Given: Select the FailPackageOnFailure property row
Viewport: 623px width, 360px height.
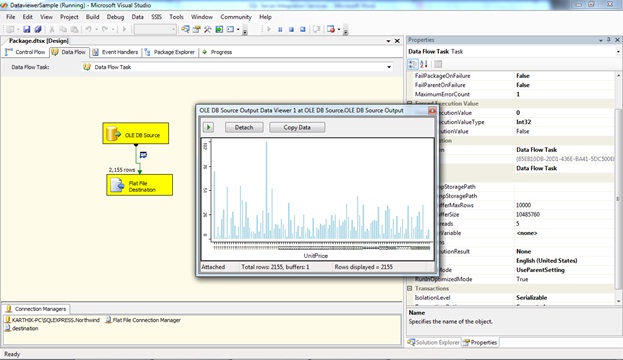Looking at the screenshot, I should point(511,75).
